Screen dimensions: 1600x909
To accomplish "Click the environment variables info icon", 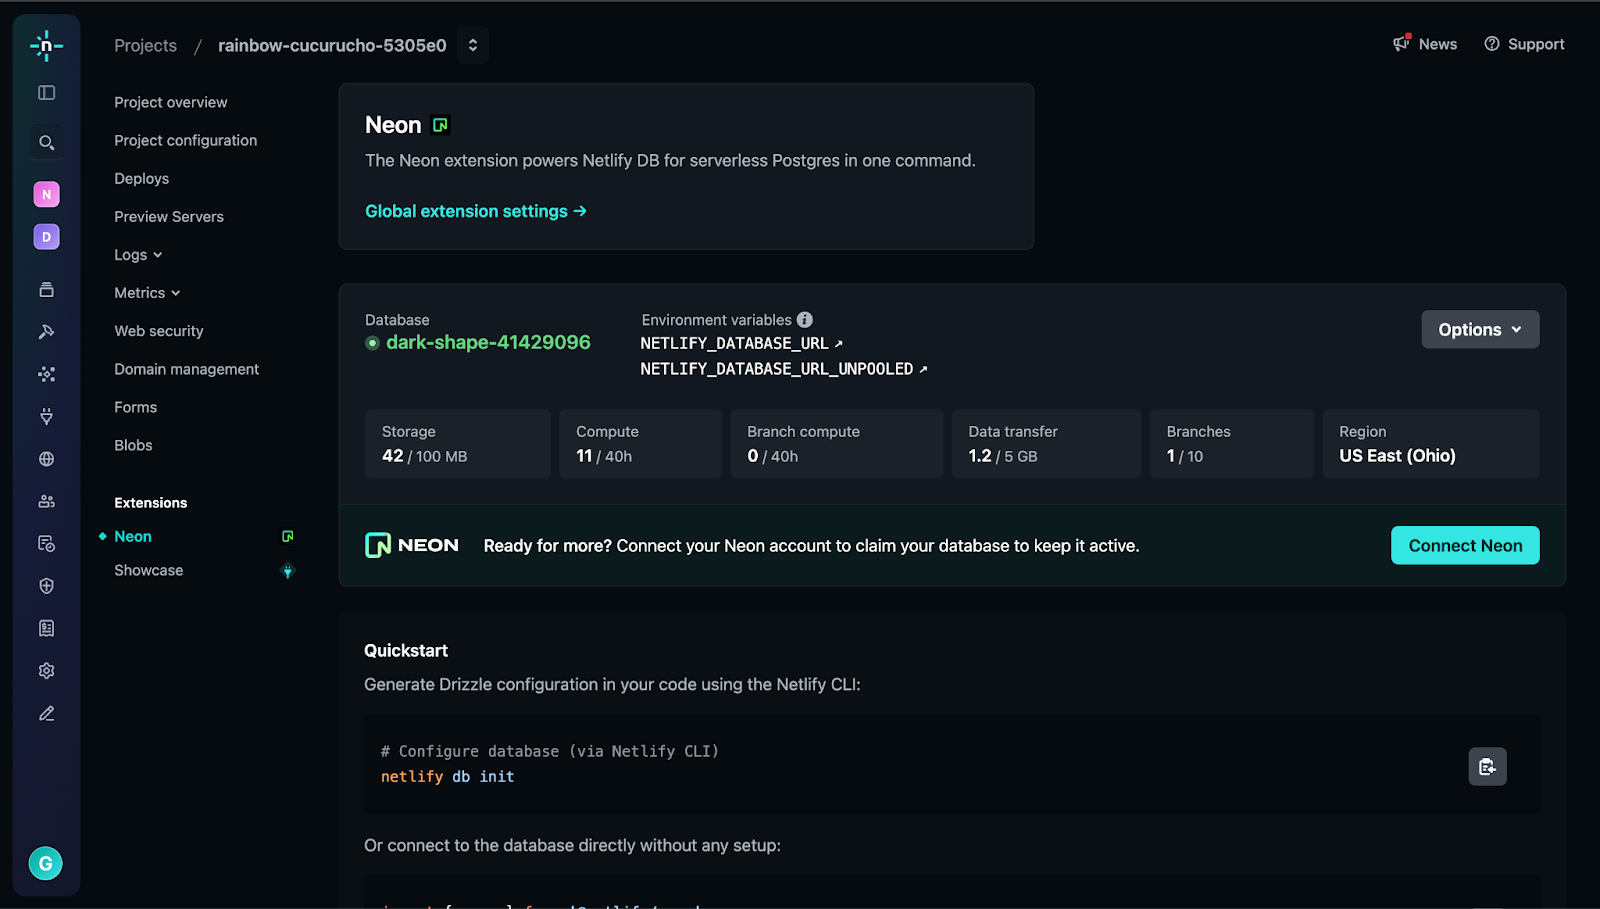I will point(805,320).
